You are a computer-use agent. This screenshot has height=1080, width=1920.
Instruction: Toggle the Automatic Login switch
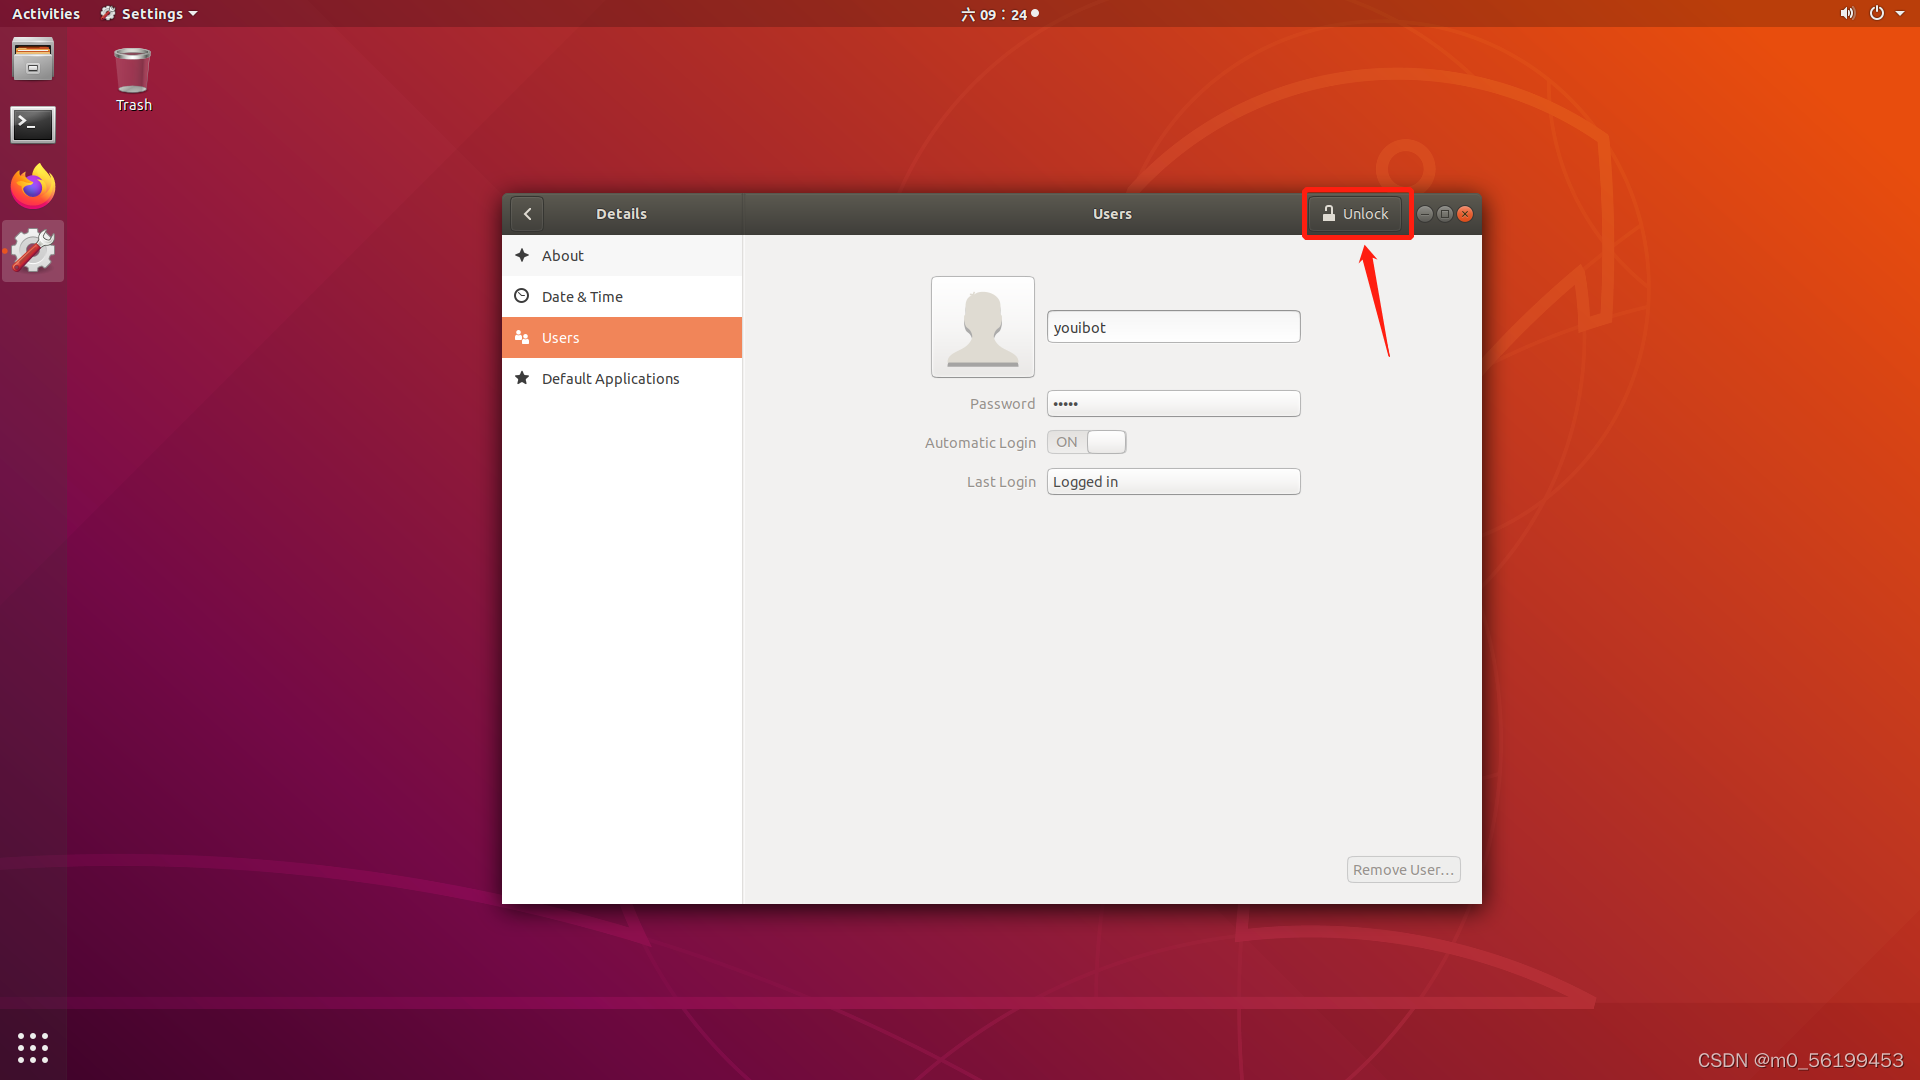click(1086, 442)
